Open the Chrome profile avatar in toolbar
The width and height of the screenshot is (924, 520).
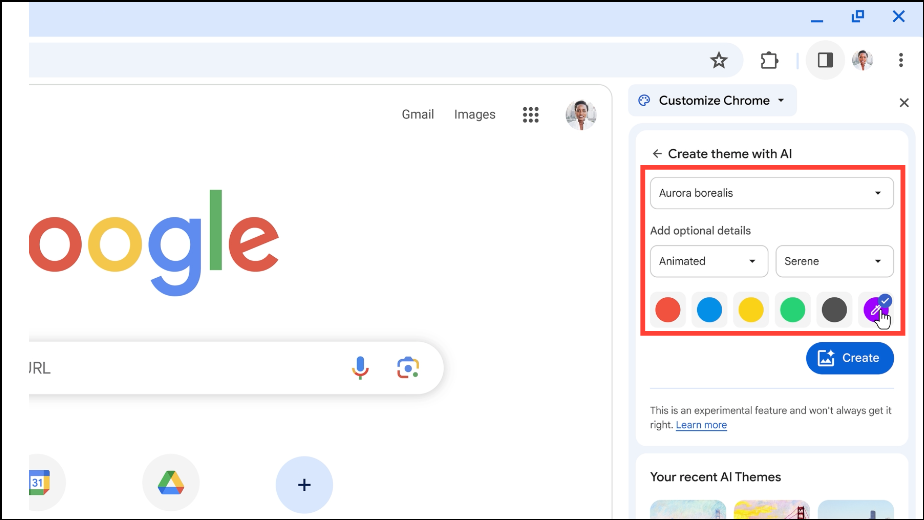(x=863, y=60)
